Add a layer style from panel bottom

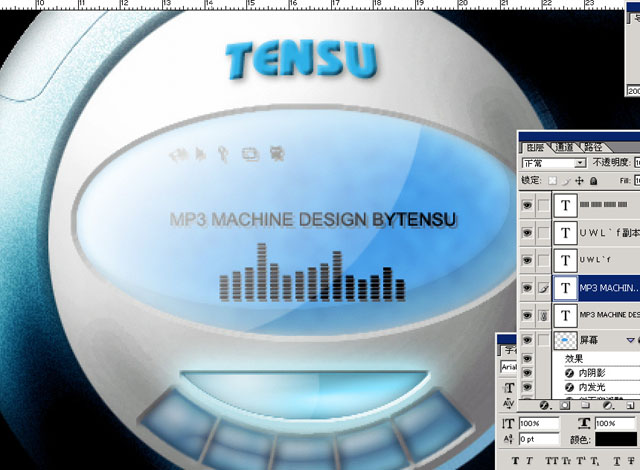click(x=545, y=405)
